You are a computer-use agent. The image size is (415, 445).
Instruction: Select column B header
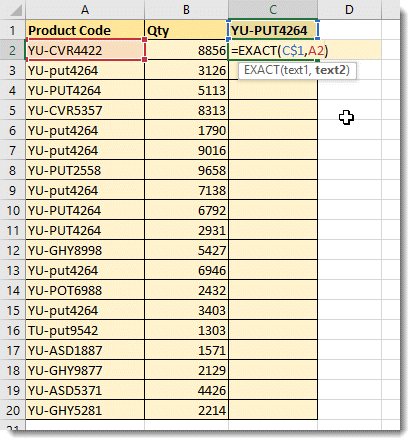pyautogui.click(x=186, y=9)
